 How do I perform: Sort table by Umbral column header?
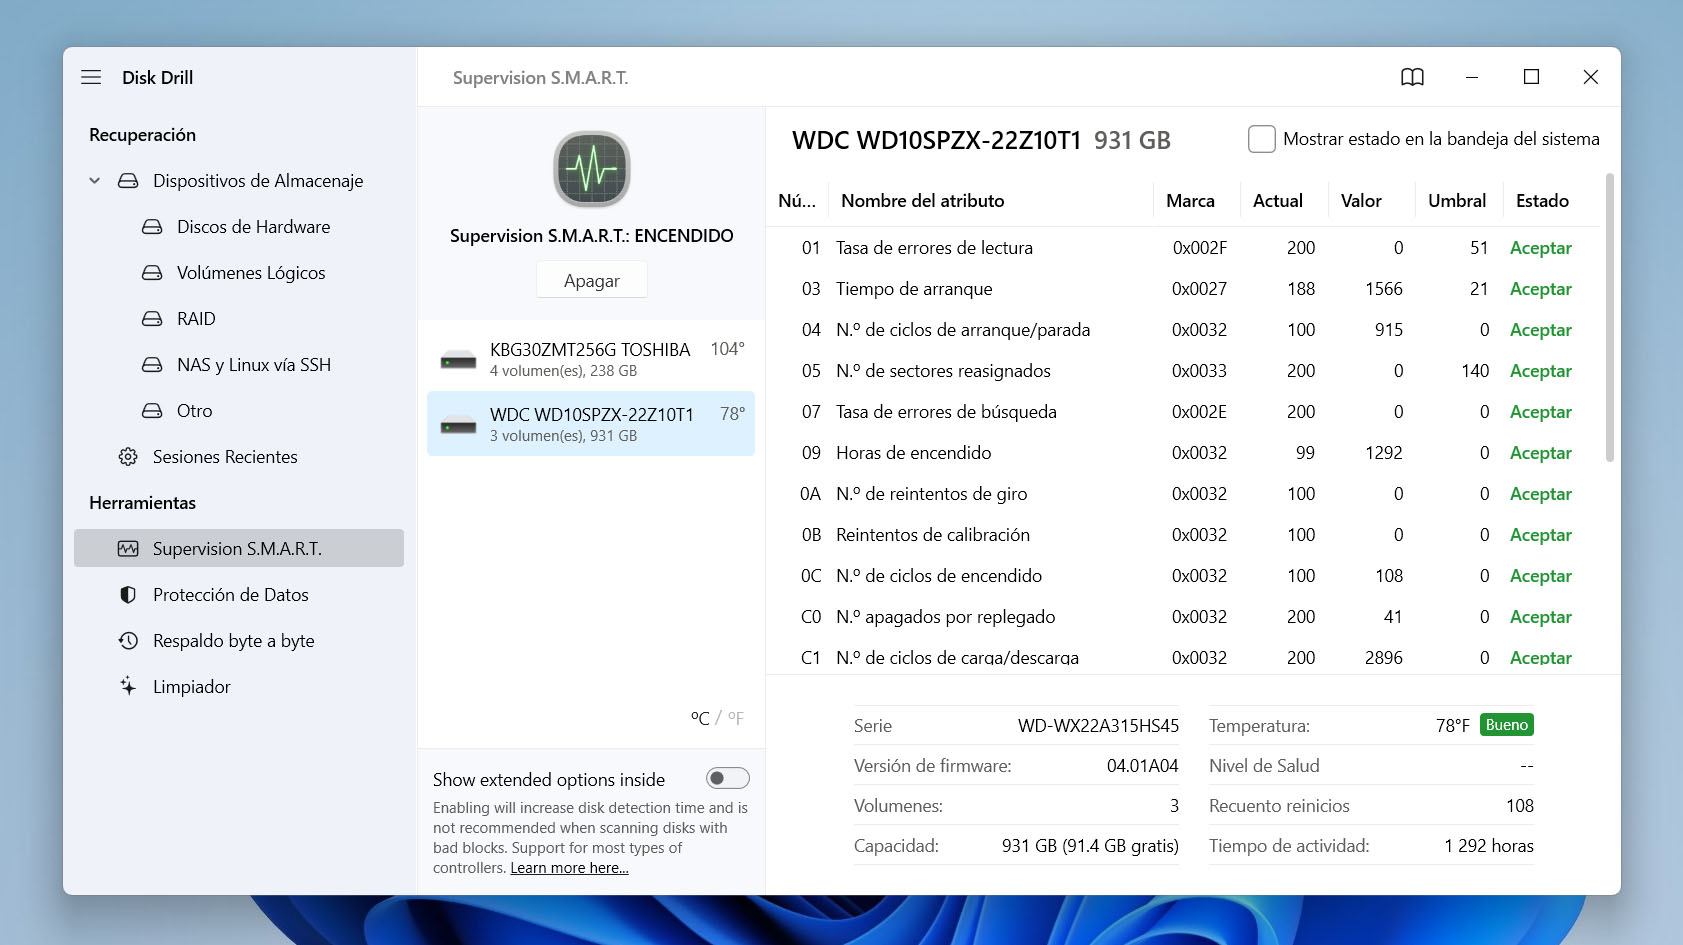pos(1456,201)
